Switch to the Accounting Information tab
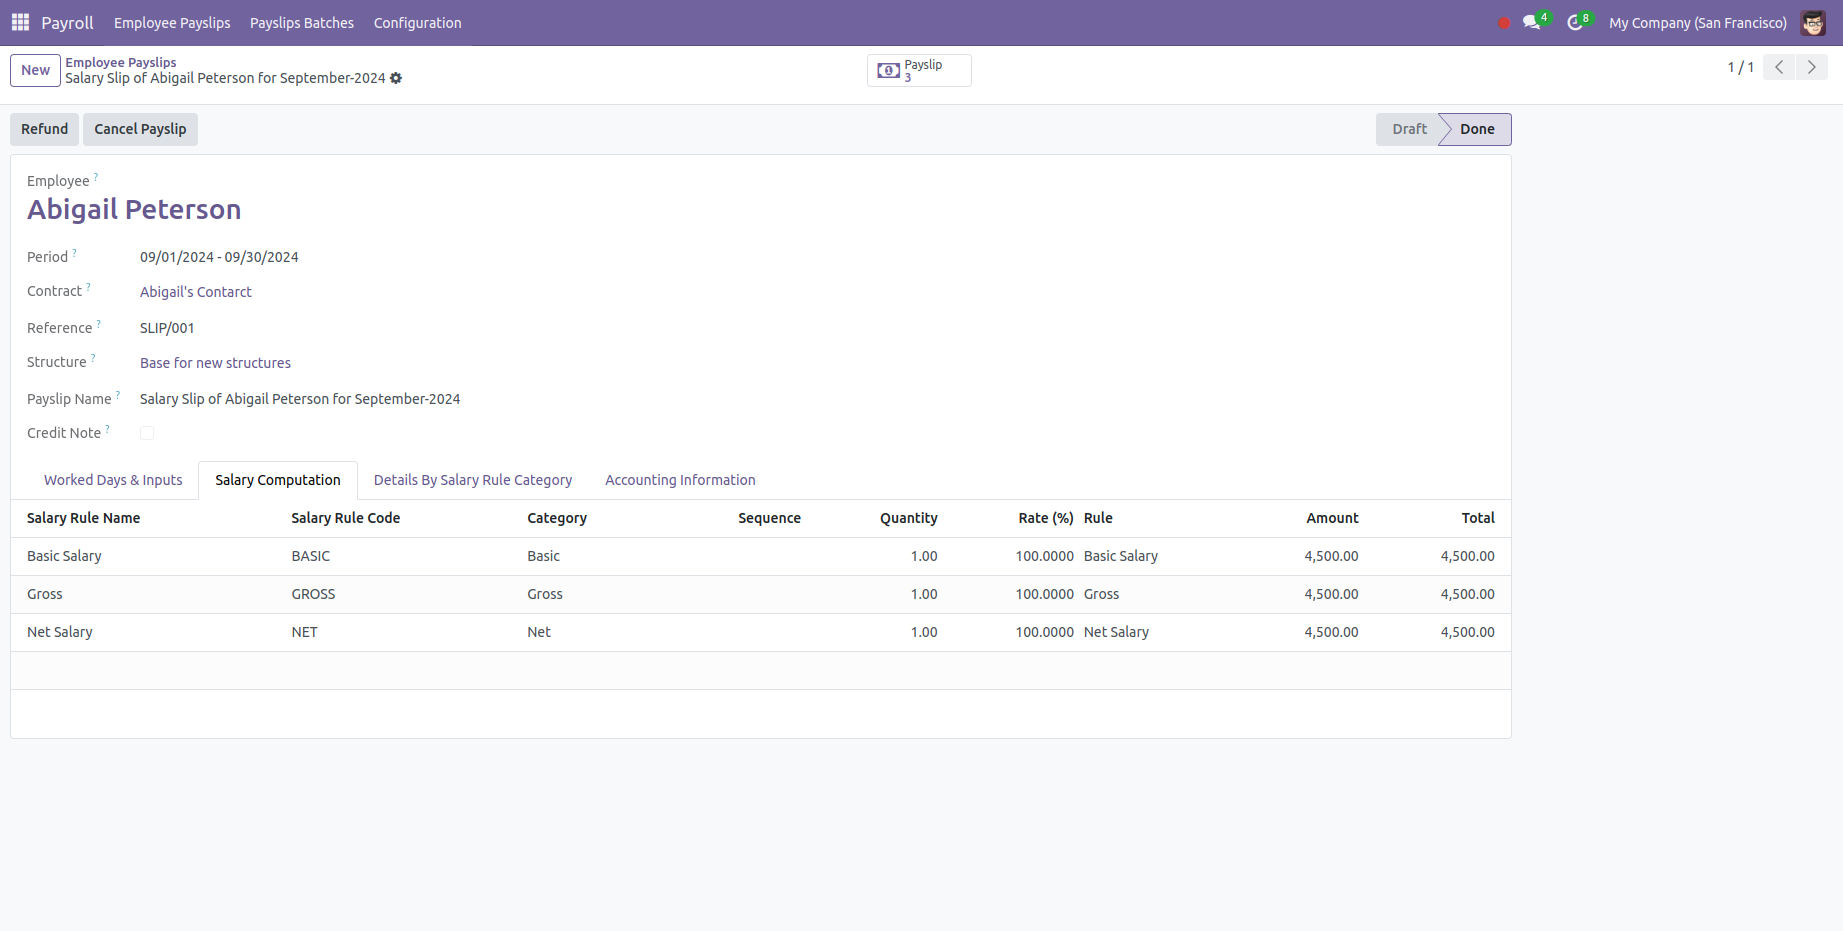 click(x=680, y=480)
